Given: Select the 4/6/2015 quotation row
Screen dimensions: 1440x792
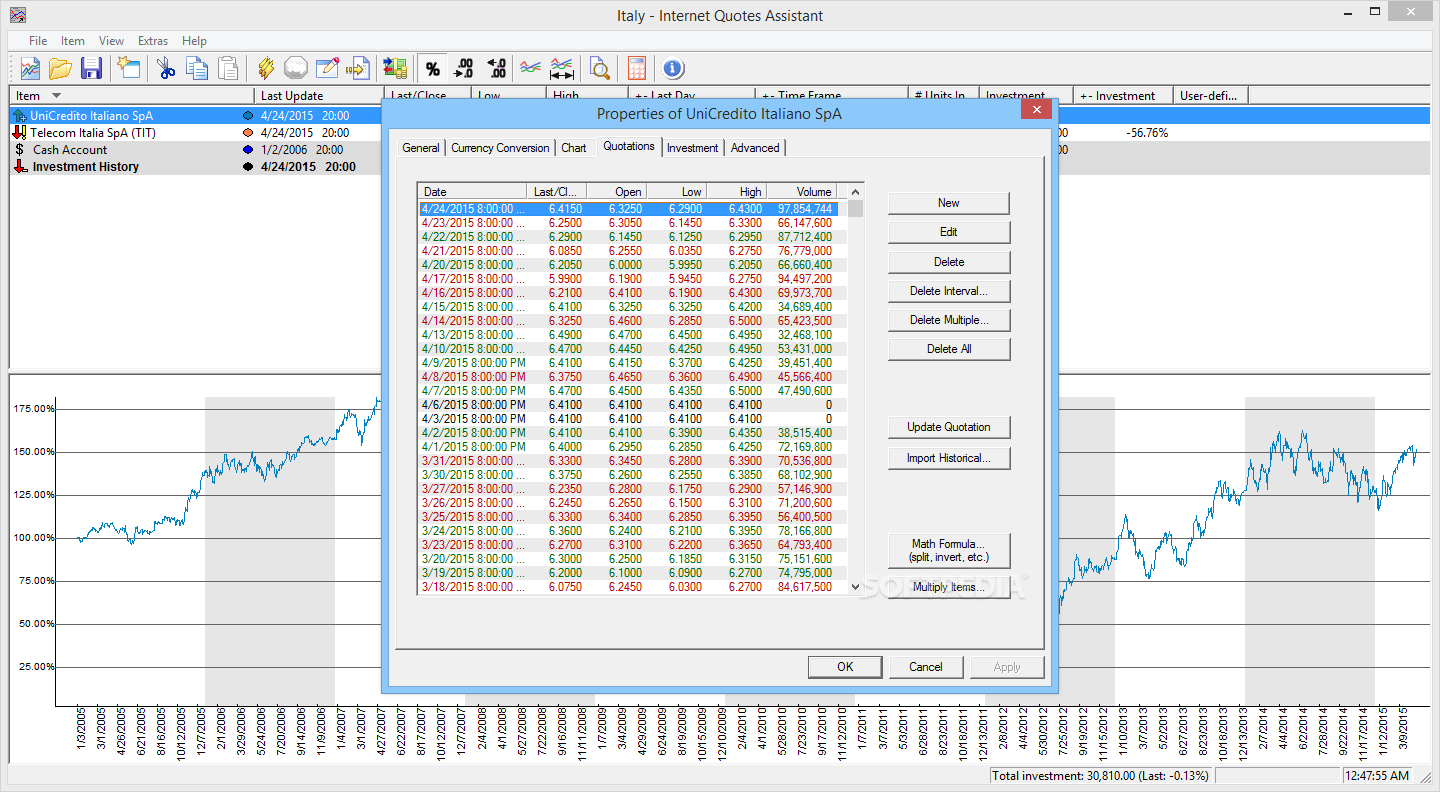Looking at the screenshot, I should 627,405.
